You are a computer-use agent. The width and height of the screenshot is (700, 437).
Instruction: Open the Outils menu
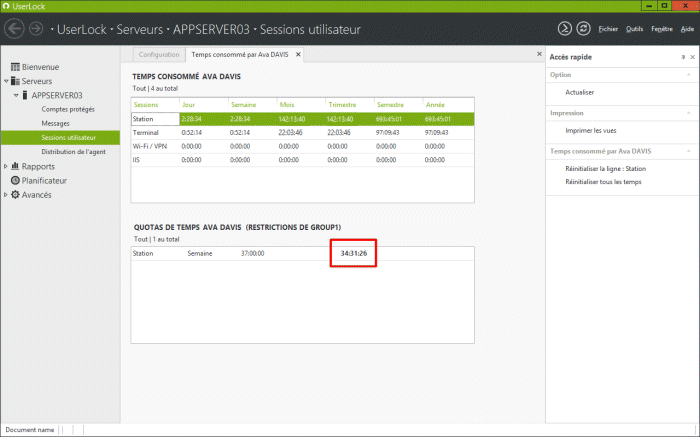pos(634,29)
